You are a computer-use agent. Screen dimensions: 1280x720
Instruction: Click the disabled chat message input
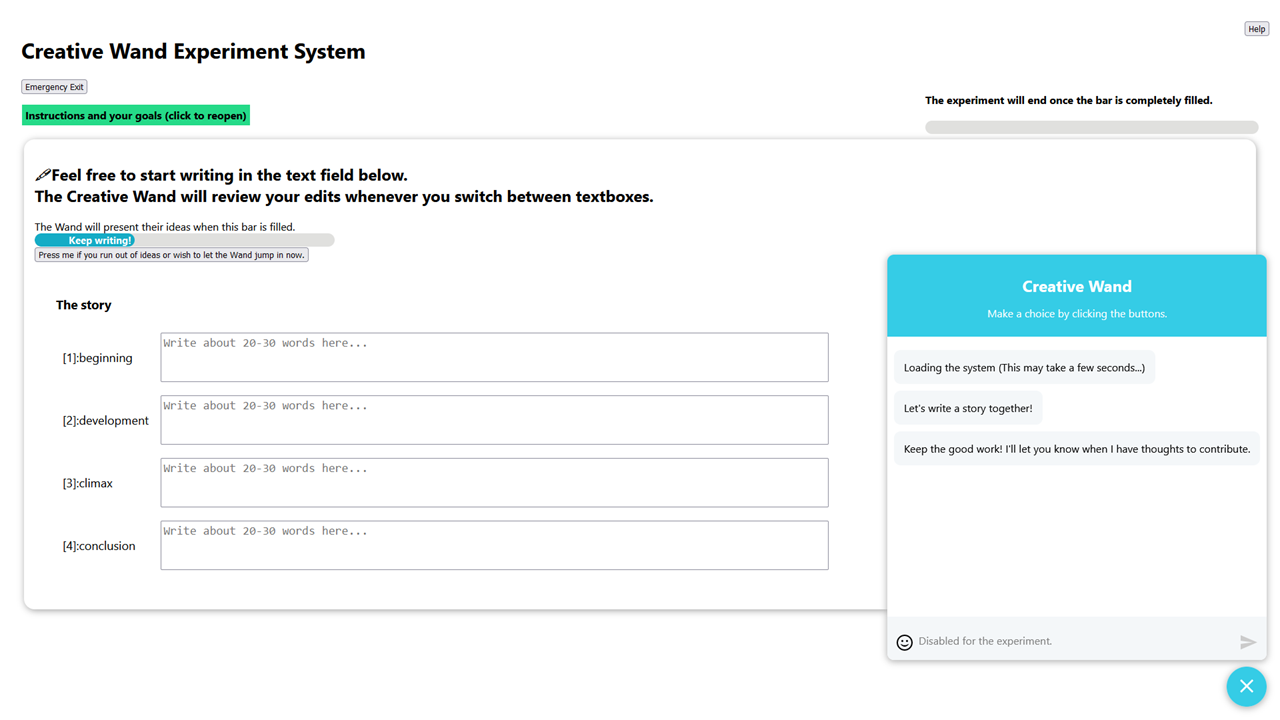(1070, 641)
